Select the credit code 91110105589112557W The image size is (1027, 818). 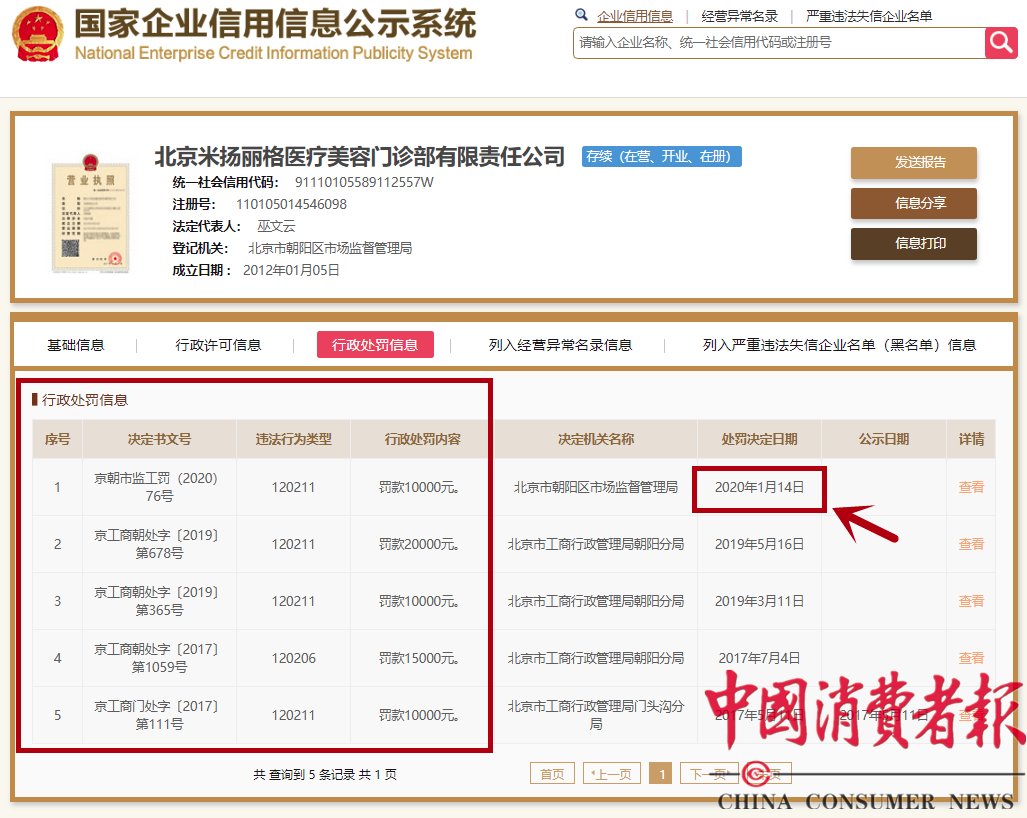pos(364,182)
